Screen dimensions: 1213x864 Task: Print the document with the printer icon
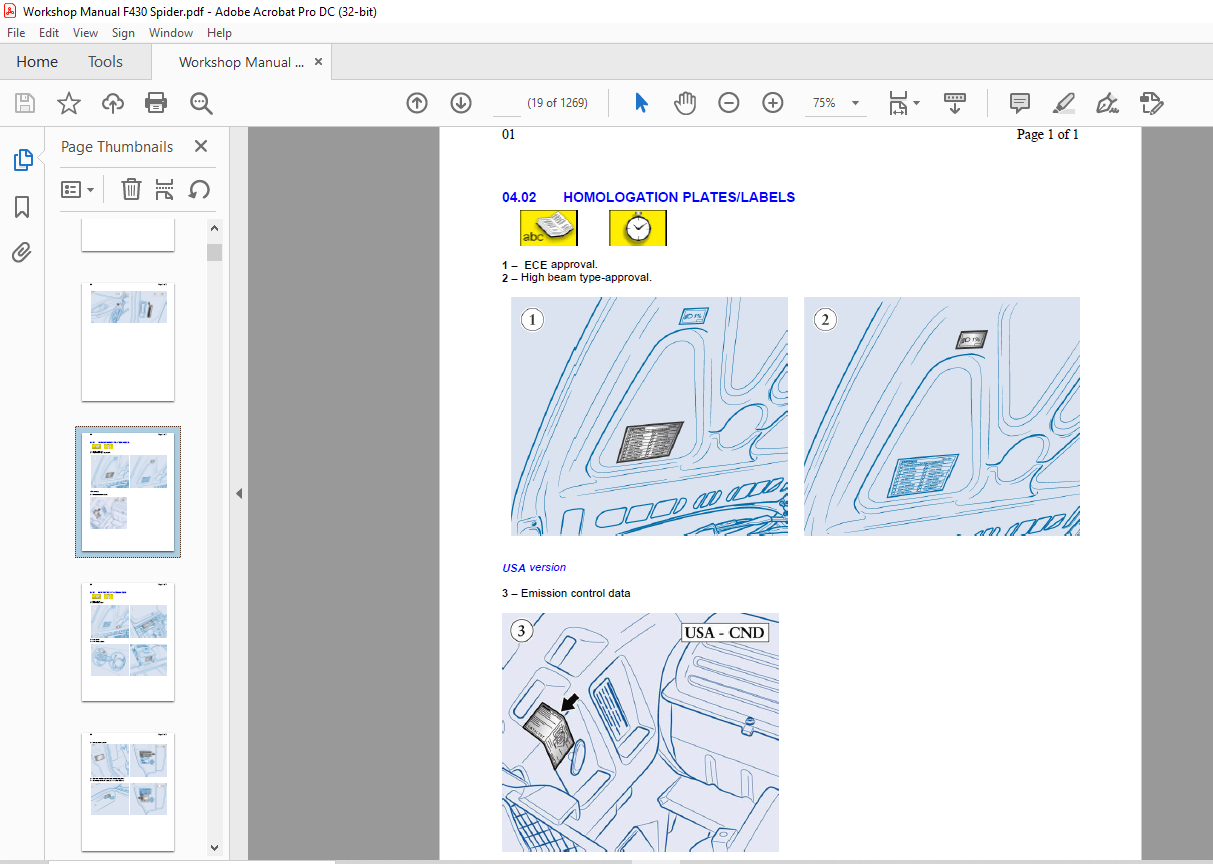[156, 103]
